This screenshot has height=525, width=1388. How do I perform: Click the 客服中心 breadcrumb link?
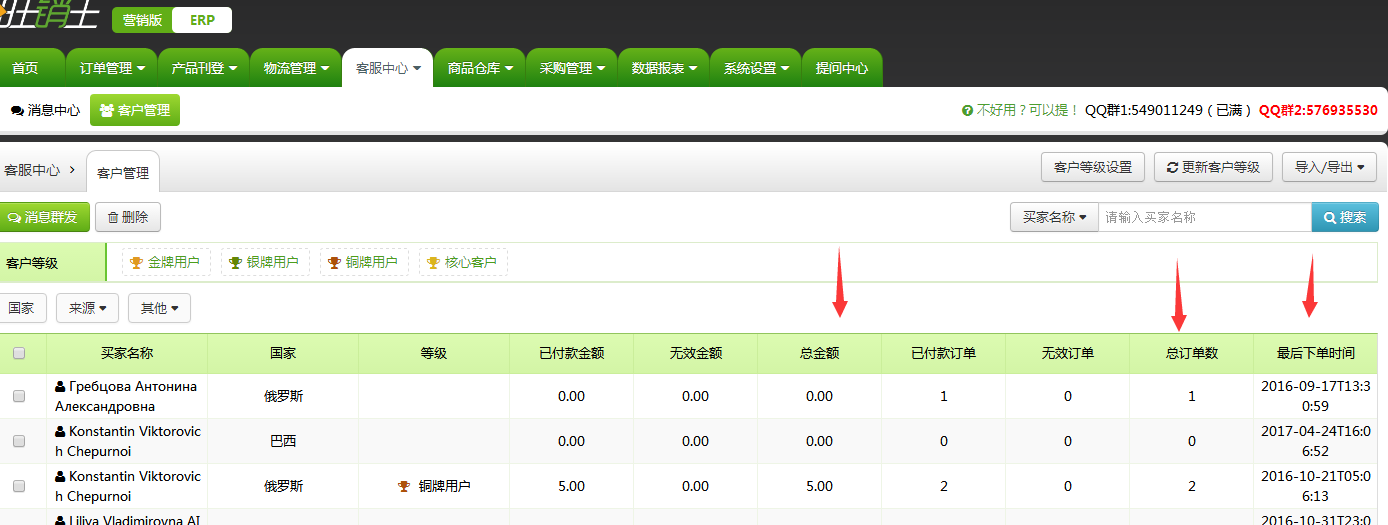click(32, 170)
